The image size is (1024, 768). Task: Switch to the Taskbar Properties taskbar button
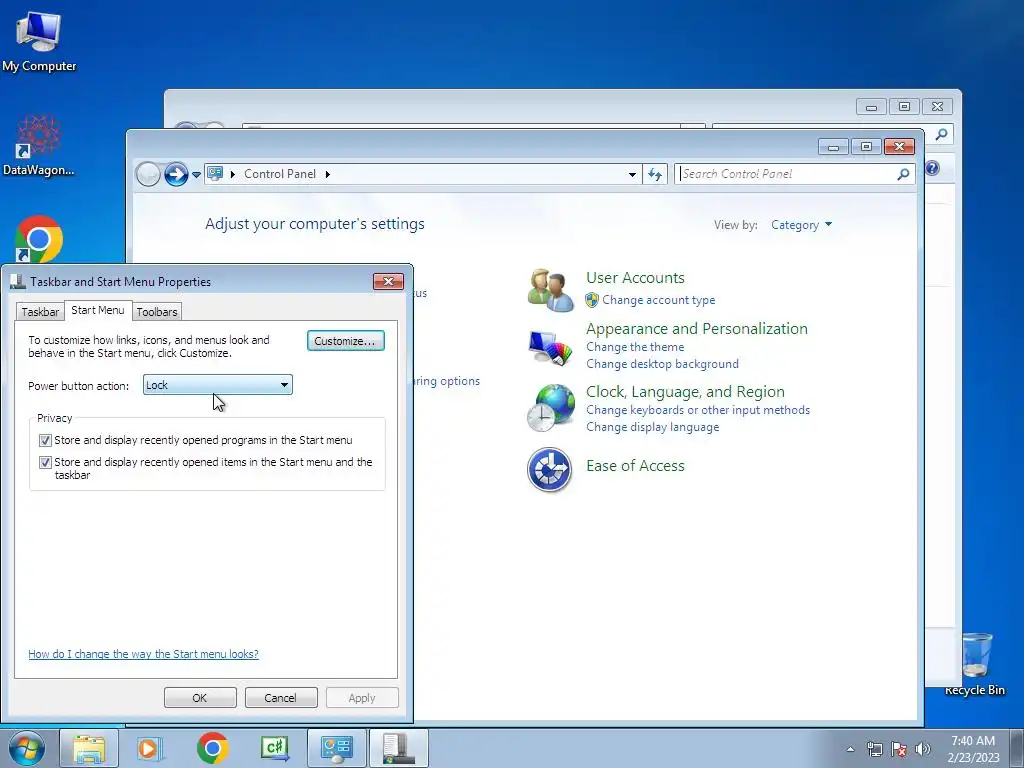[x=399, y=748]
